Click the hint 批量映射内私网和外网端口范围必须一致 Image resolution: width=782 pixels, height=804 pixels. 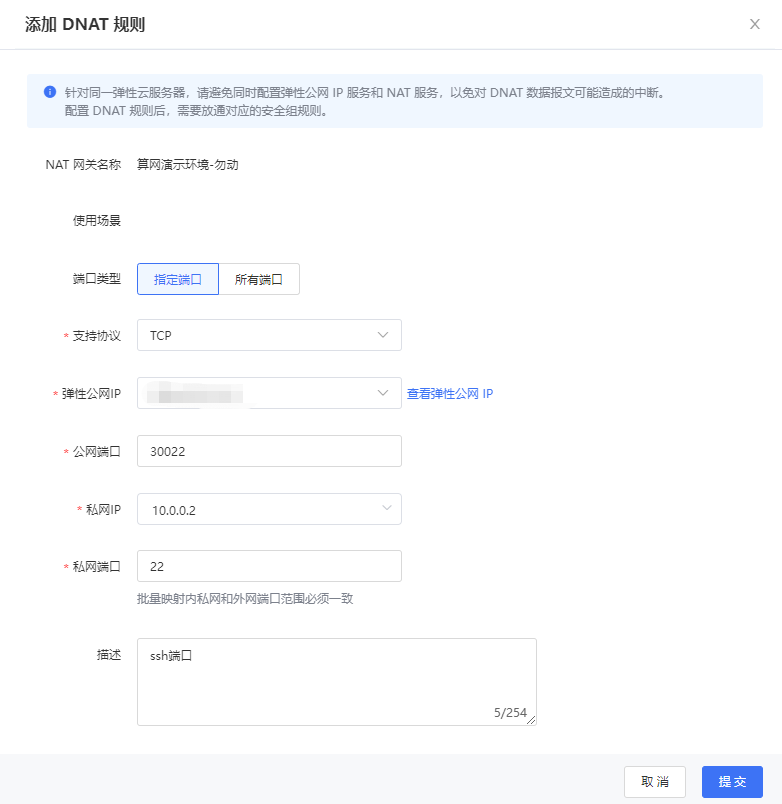coord(245,598)
